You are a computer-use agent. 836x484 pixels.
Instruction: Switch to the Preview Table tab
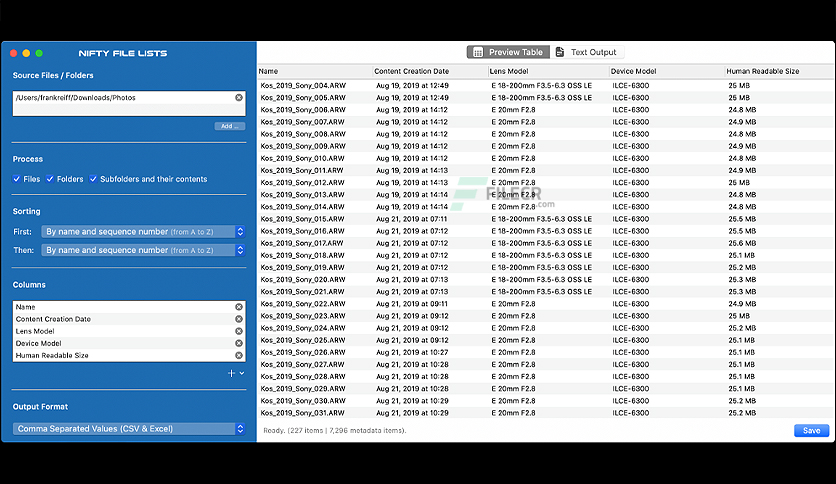point(508,52)
